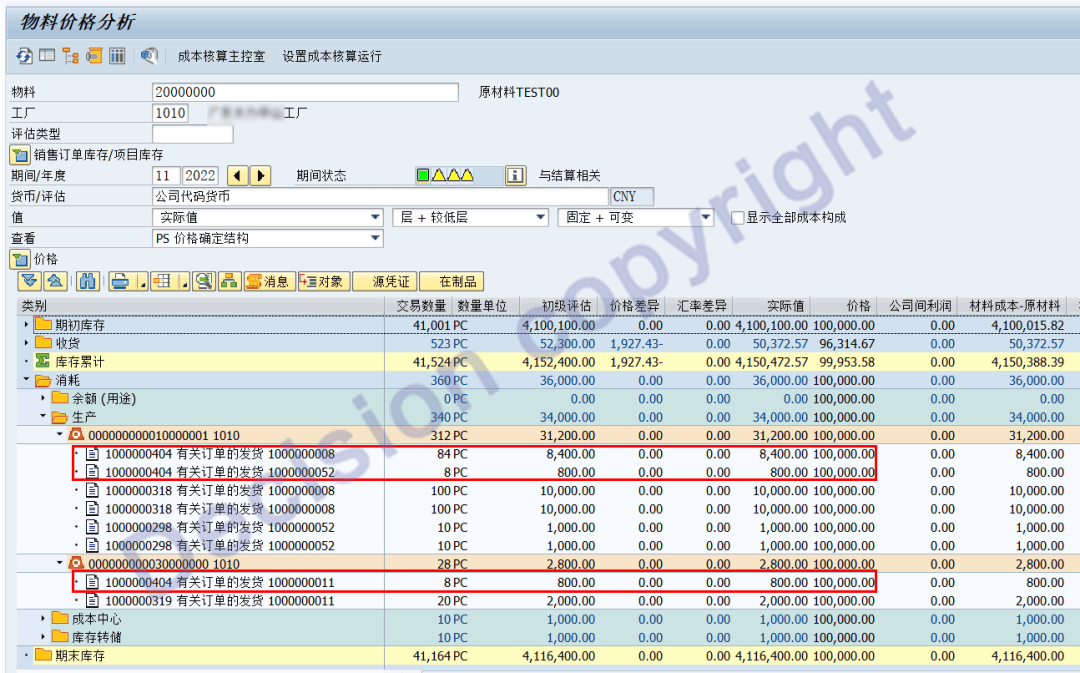Select document 1000000319 有关订单的发货 row
The image size is (1080, 673).
click(x=548, y=601)
